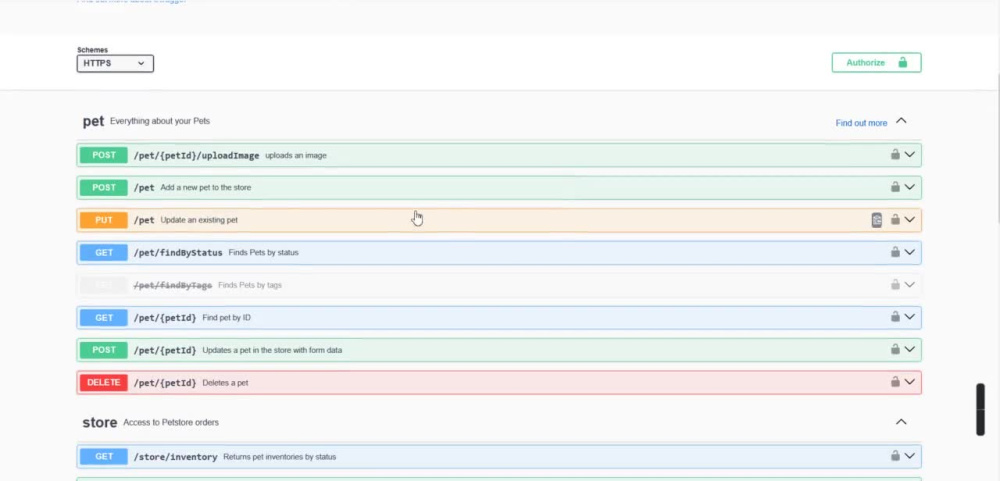The height and width of the screenshot is (481, 1000).
Task: Click the pet section heading
Action: (93, 121)
